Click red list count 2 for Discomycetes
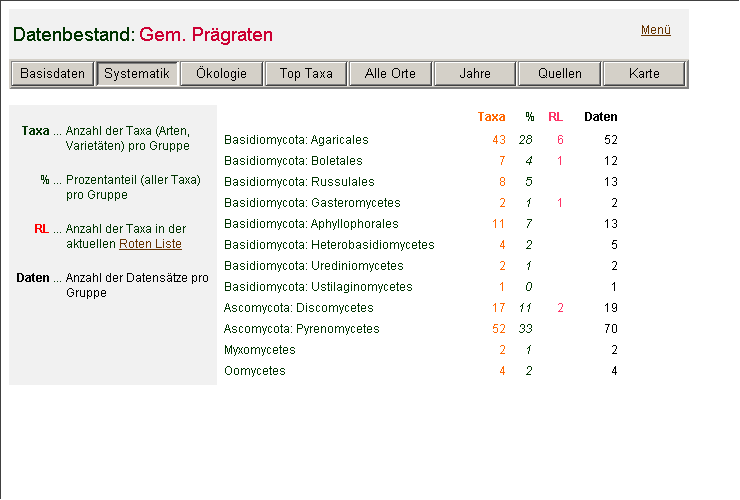The image size is (740, 500). click(560, 308)
